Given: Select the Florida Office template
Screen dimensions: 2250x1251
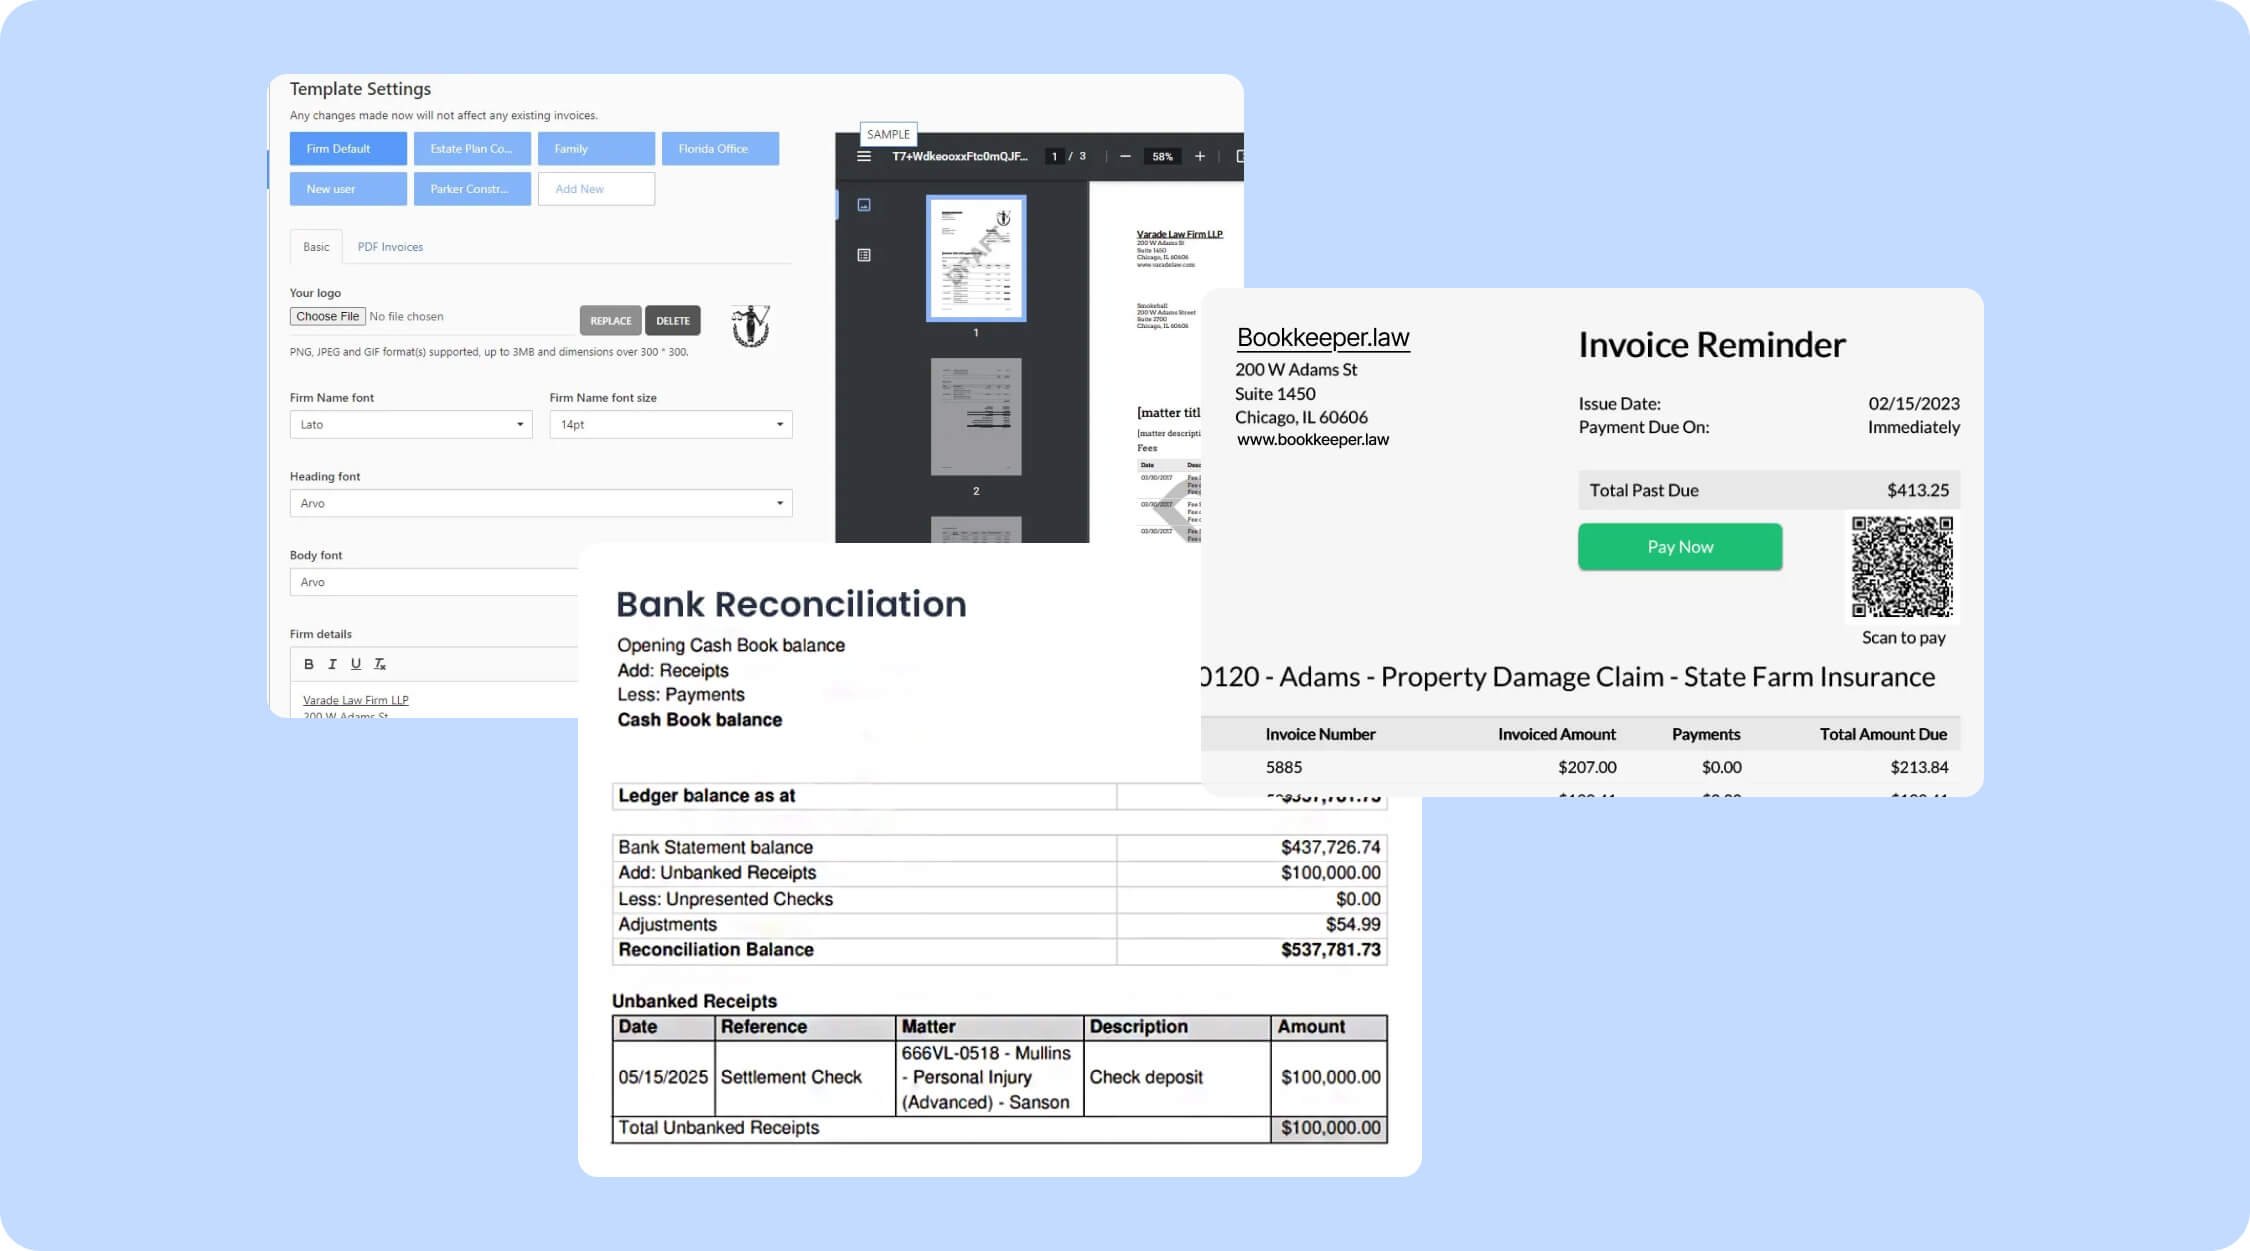Looking at the screenshot, I should pos(719,148).
